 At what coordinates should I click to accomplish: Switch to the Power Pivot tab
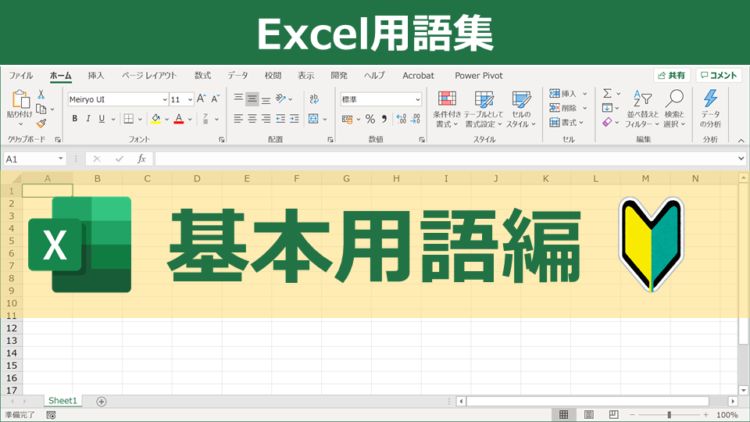[478, 76]
